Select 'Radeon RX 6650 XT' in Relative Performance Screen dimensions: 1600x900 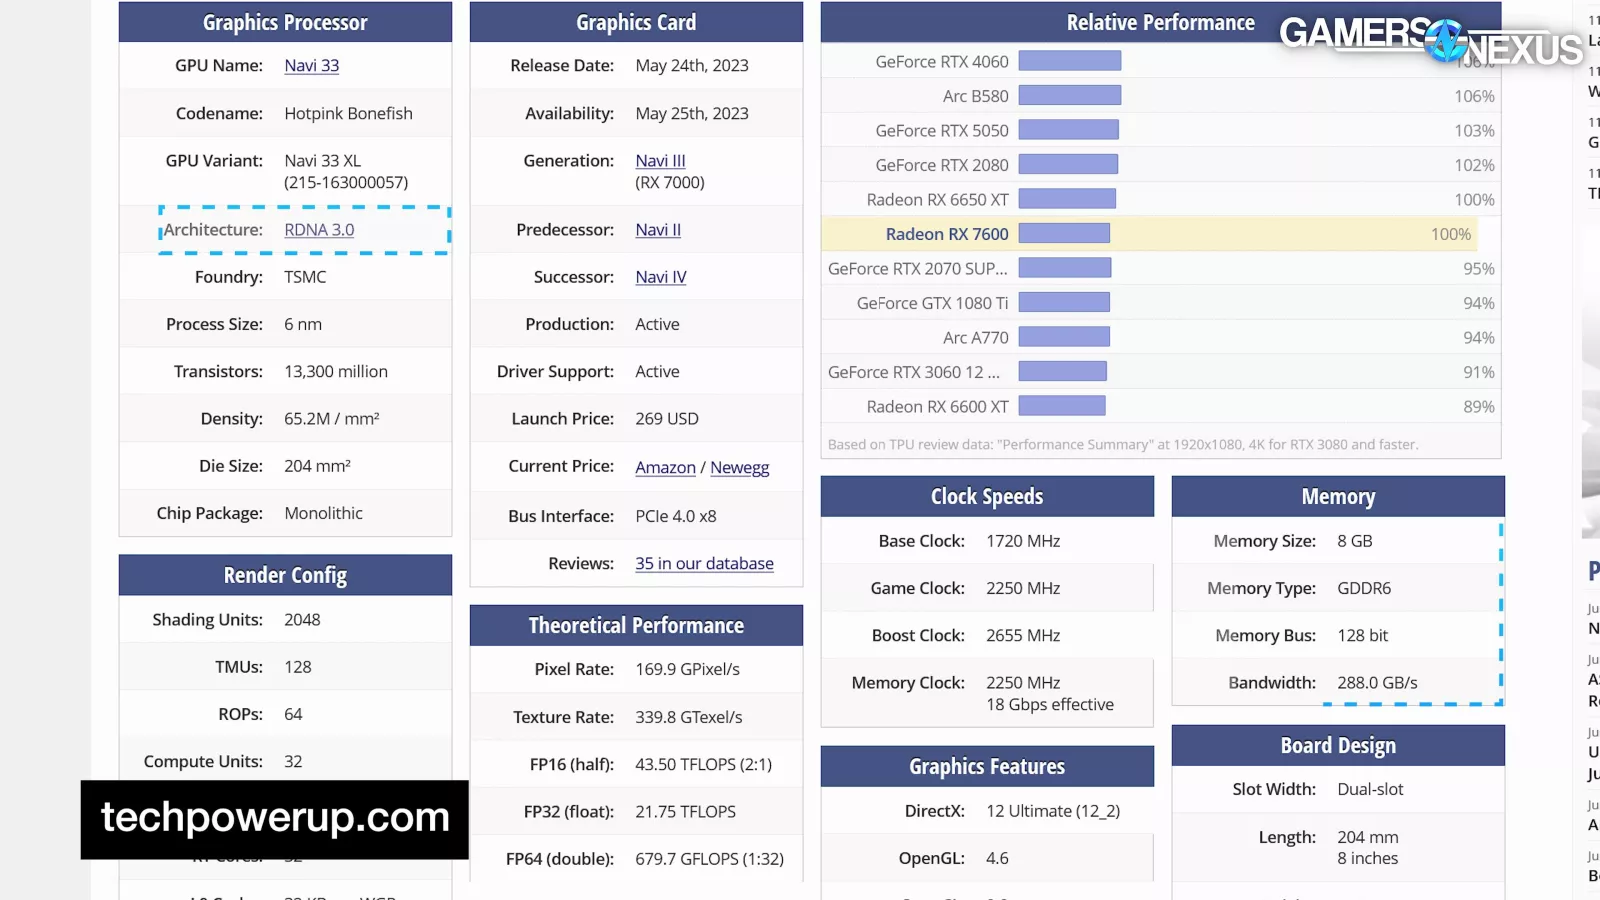[x=938, y=200]
